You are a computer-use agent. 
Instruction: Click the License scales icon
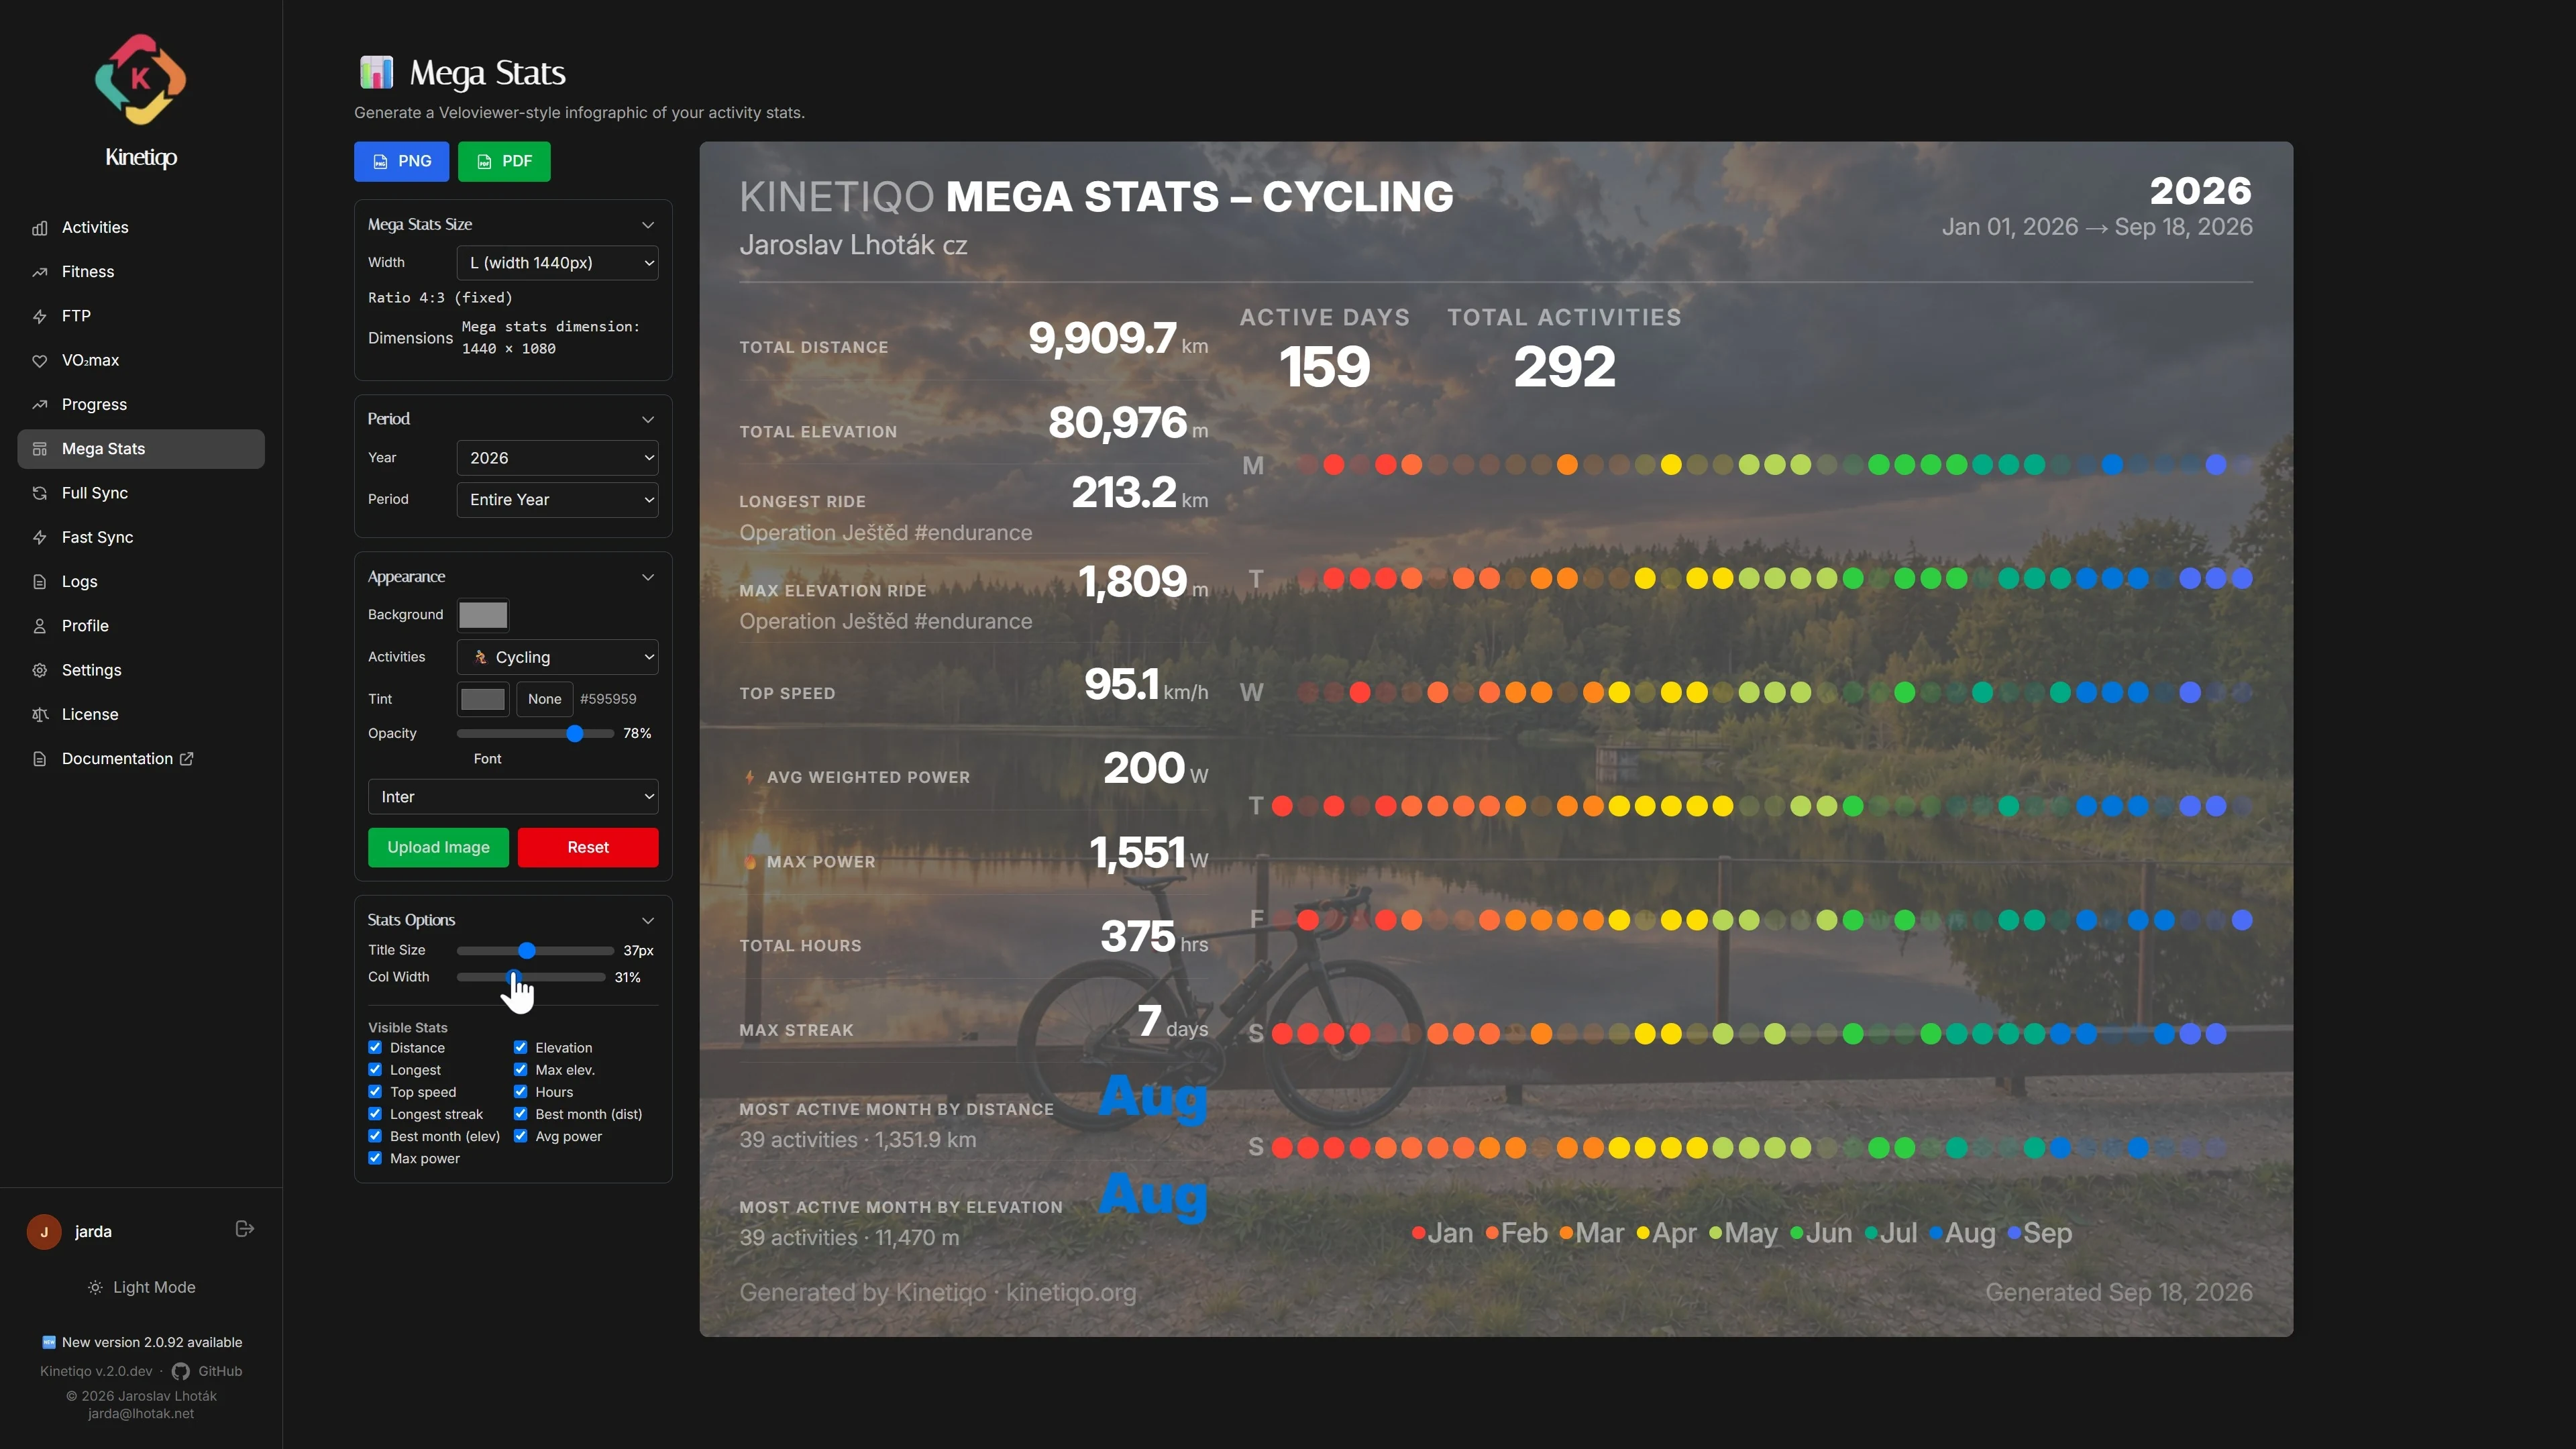click(40, 715)
